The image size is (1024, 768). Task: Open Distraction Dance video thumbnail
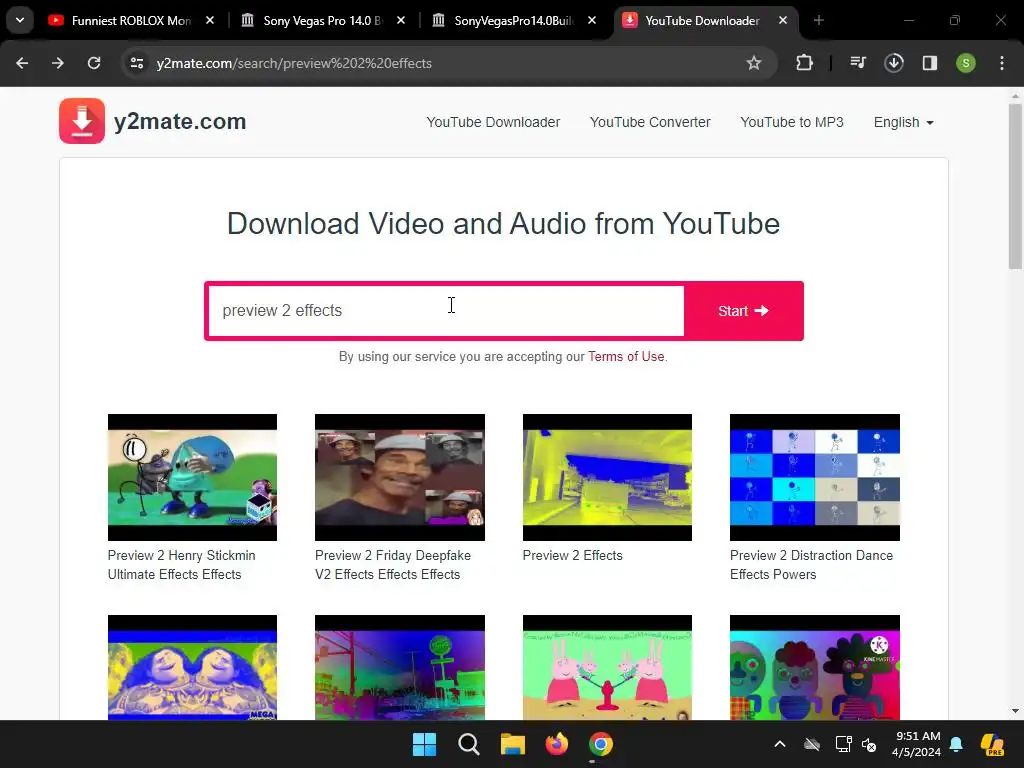pos(814,477)
